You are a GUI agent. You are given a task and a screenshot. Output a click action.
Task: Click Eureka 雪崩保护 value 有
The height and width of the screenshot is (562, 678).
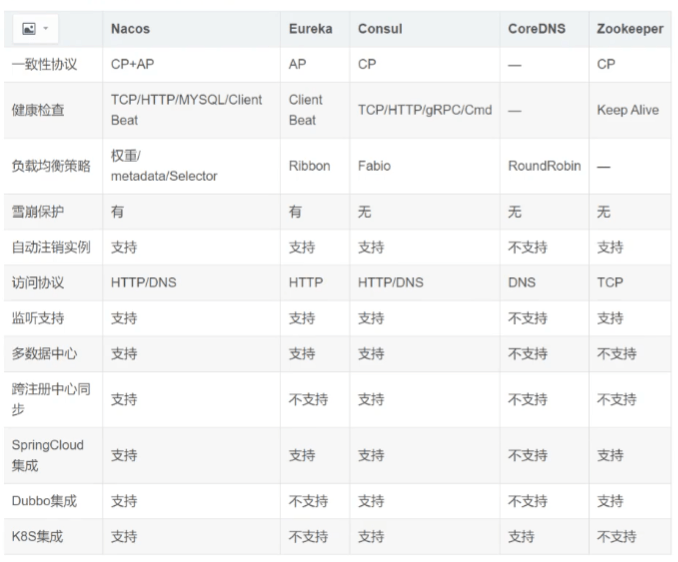point(295,212)
